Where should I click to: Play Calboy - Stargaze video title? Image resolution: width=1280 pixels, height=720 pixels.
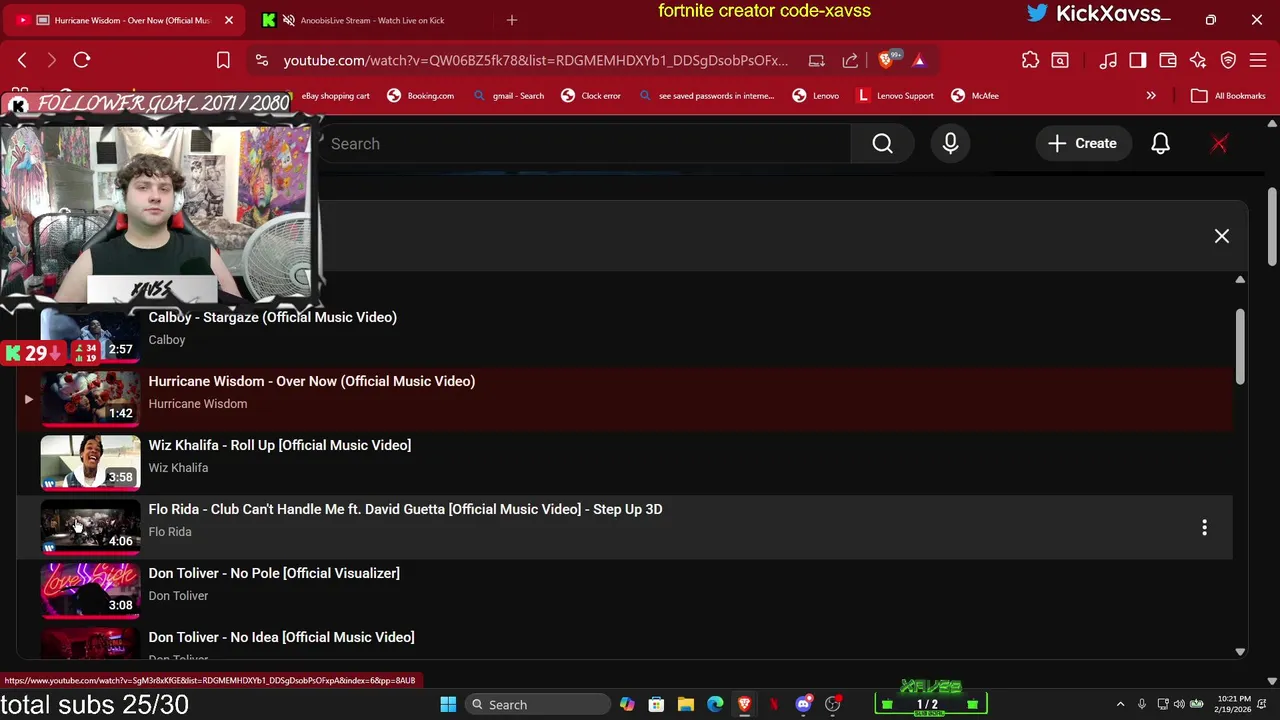(272, 317)
